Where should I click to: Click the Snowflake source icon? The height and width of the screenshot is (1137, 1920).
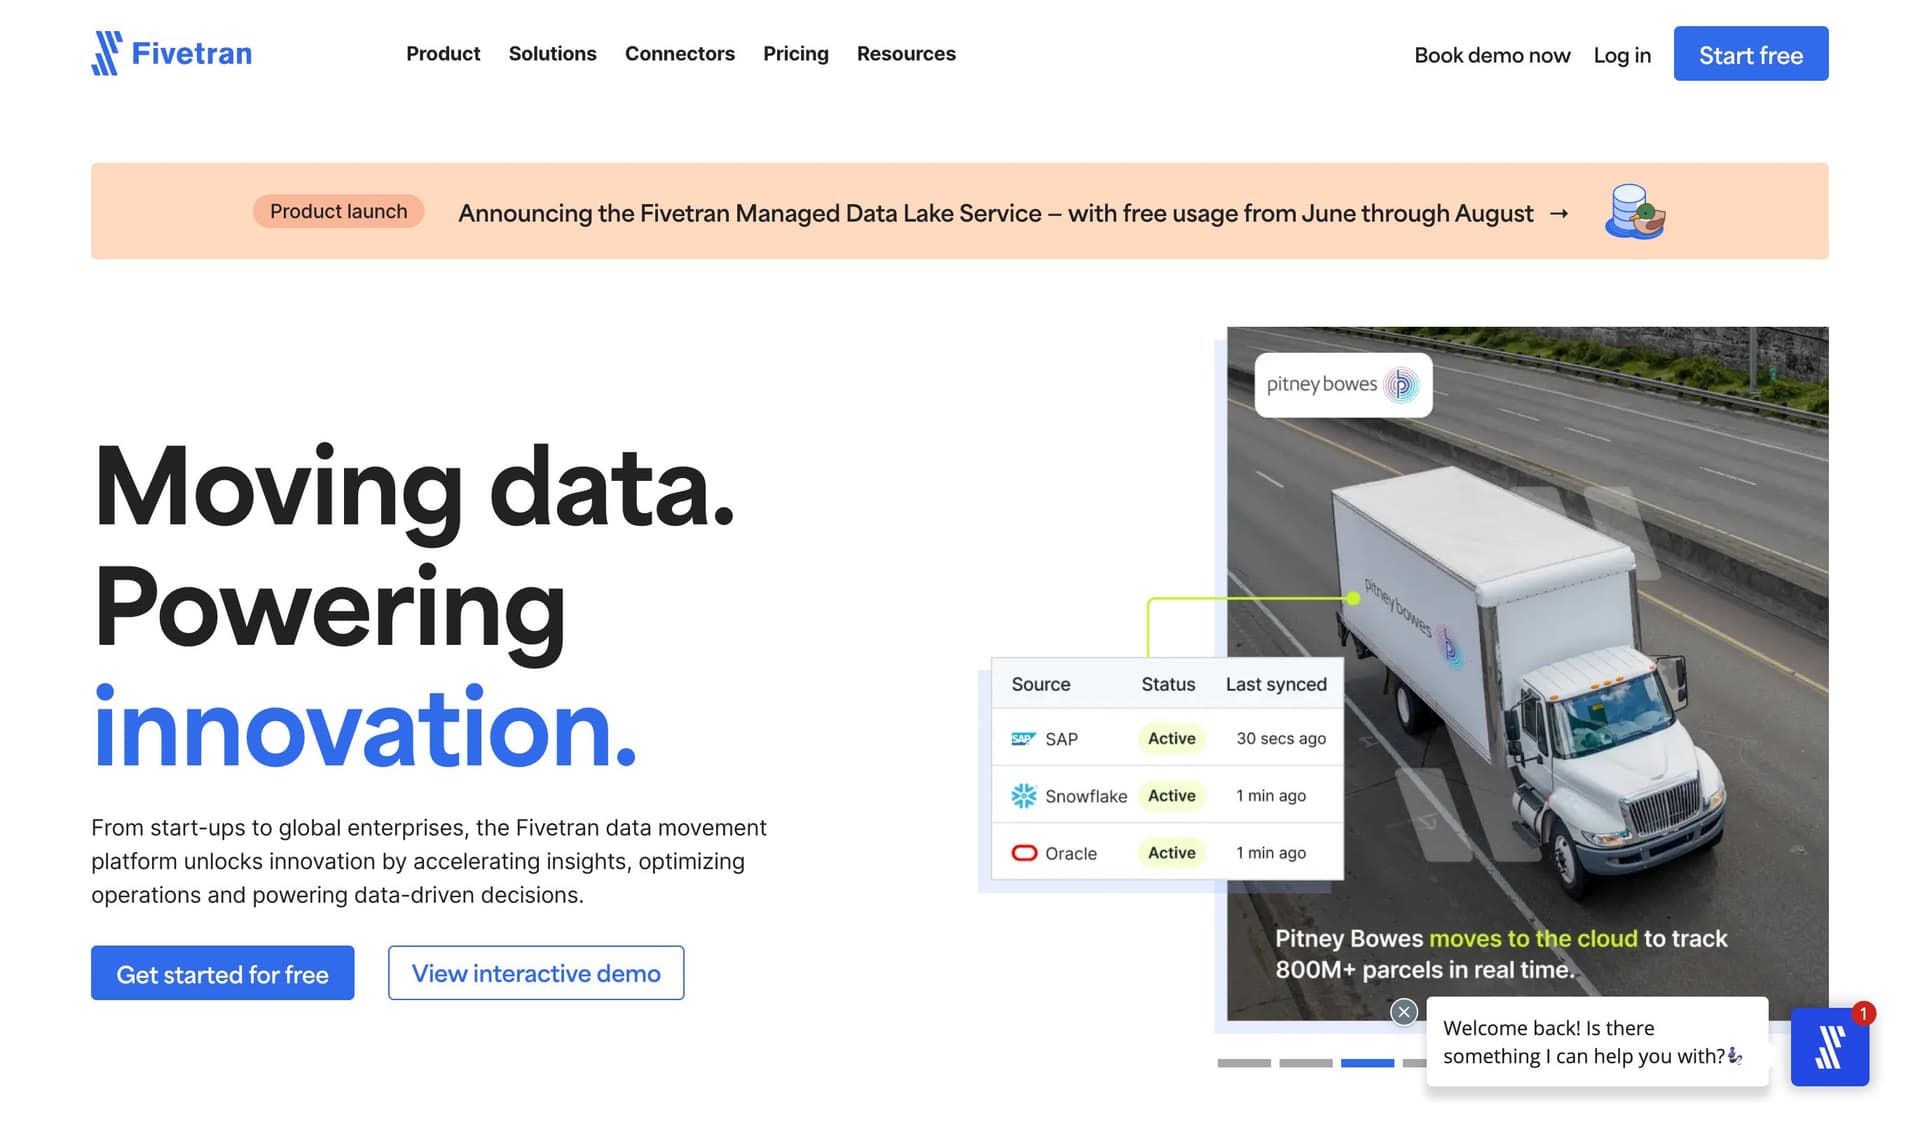(1023, 796)
